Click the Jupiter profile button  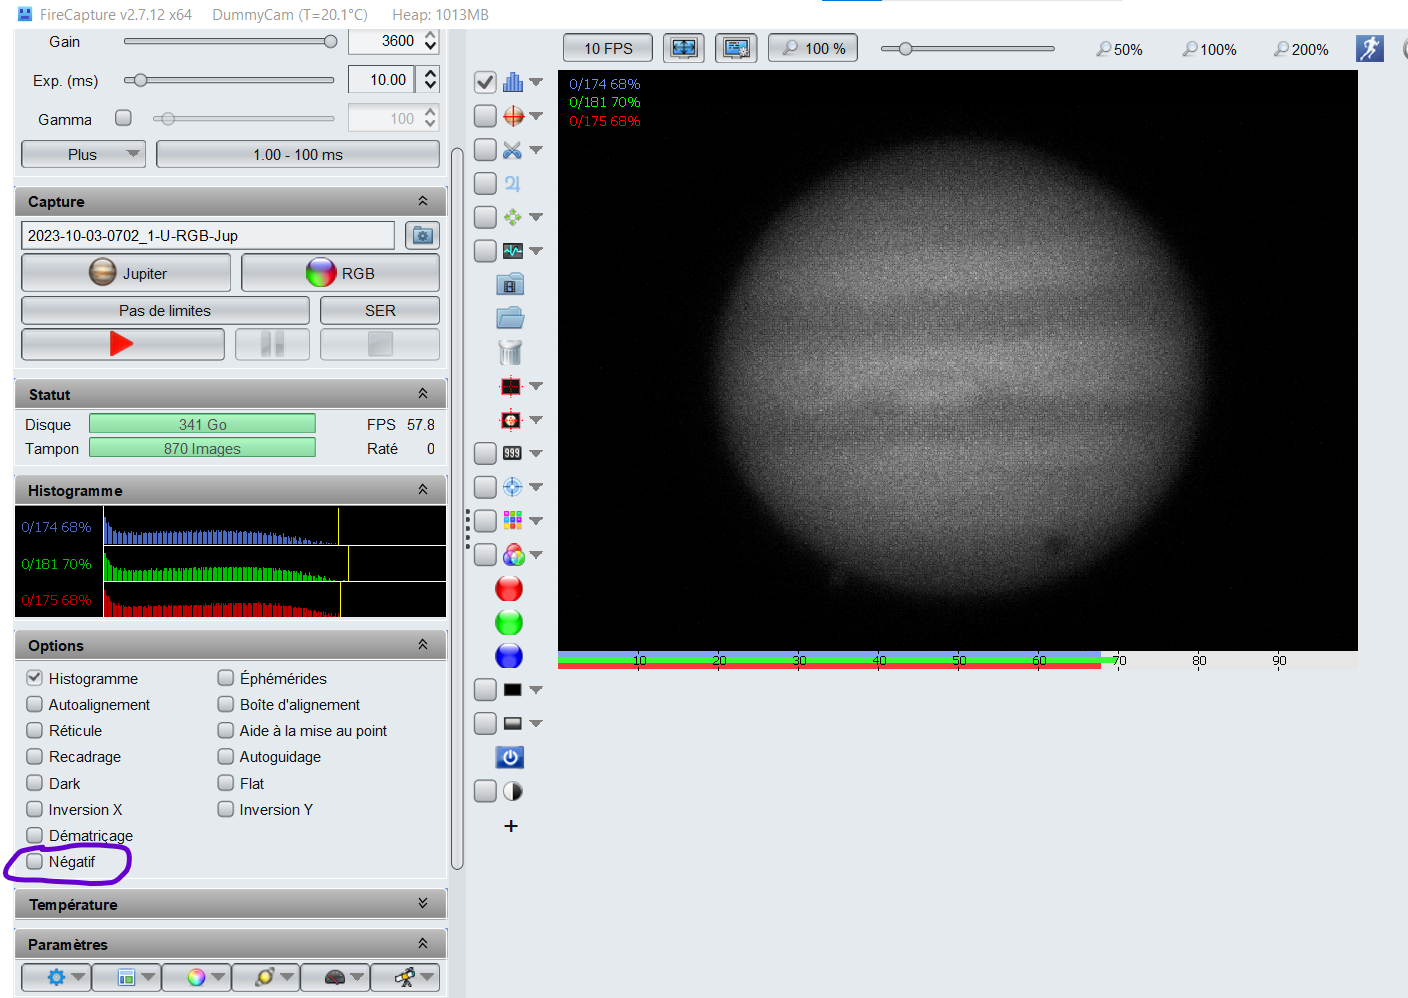[x=126, y=273]
